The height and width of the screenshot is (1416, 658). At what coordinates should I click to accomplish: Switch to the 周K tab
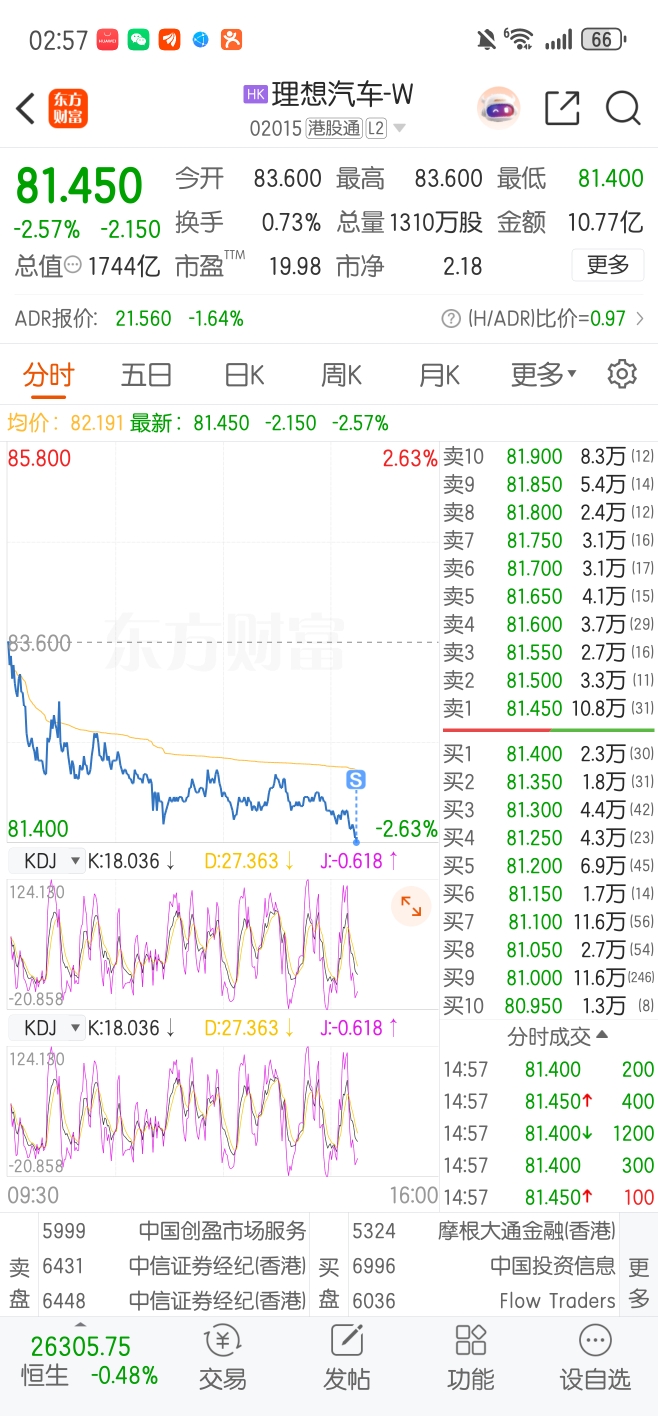point(341,375)
